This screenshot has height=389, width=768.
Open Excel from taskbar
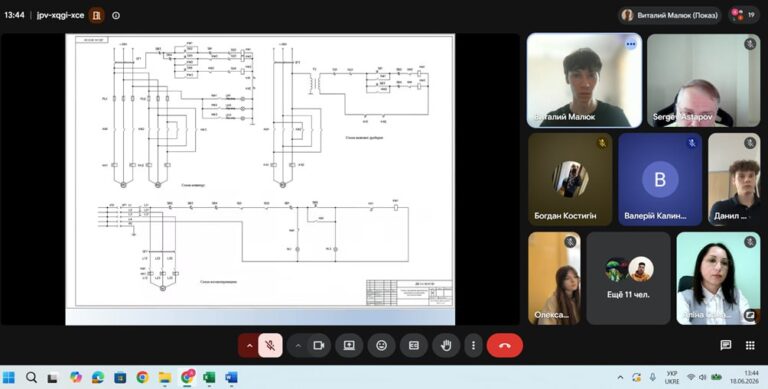point(209,377)
